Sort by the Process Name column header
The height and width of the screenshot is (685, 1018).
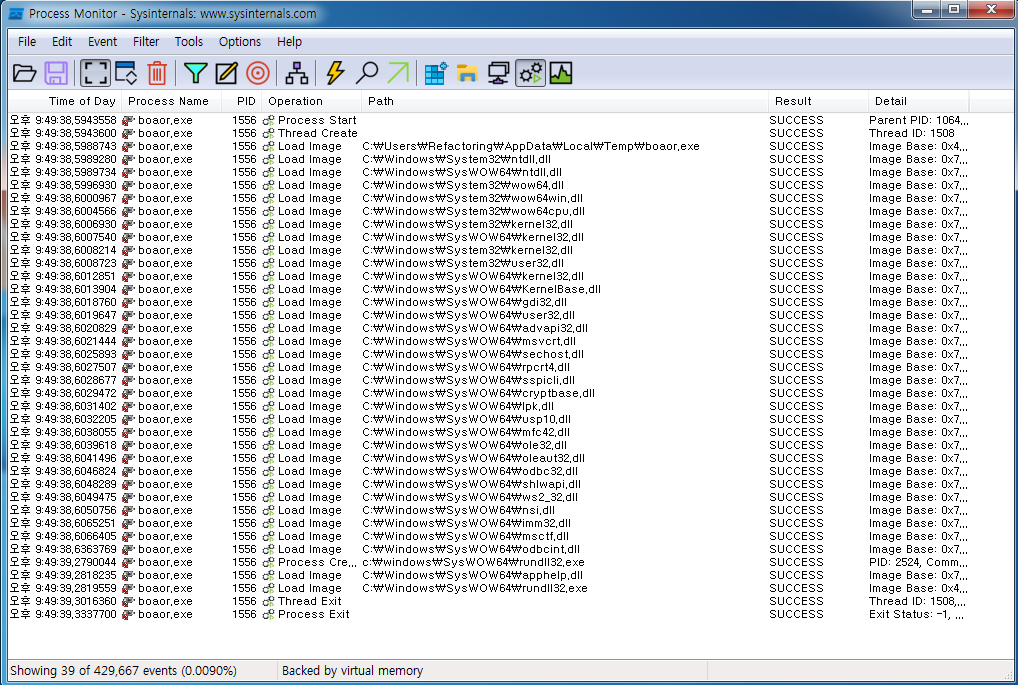171,101
